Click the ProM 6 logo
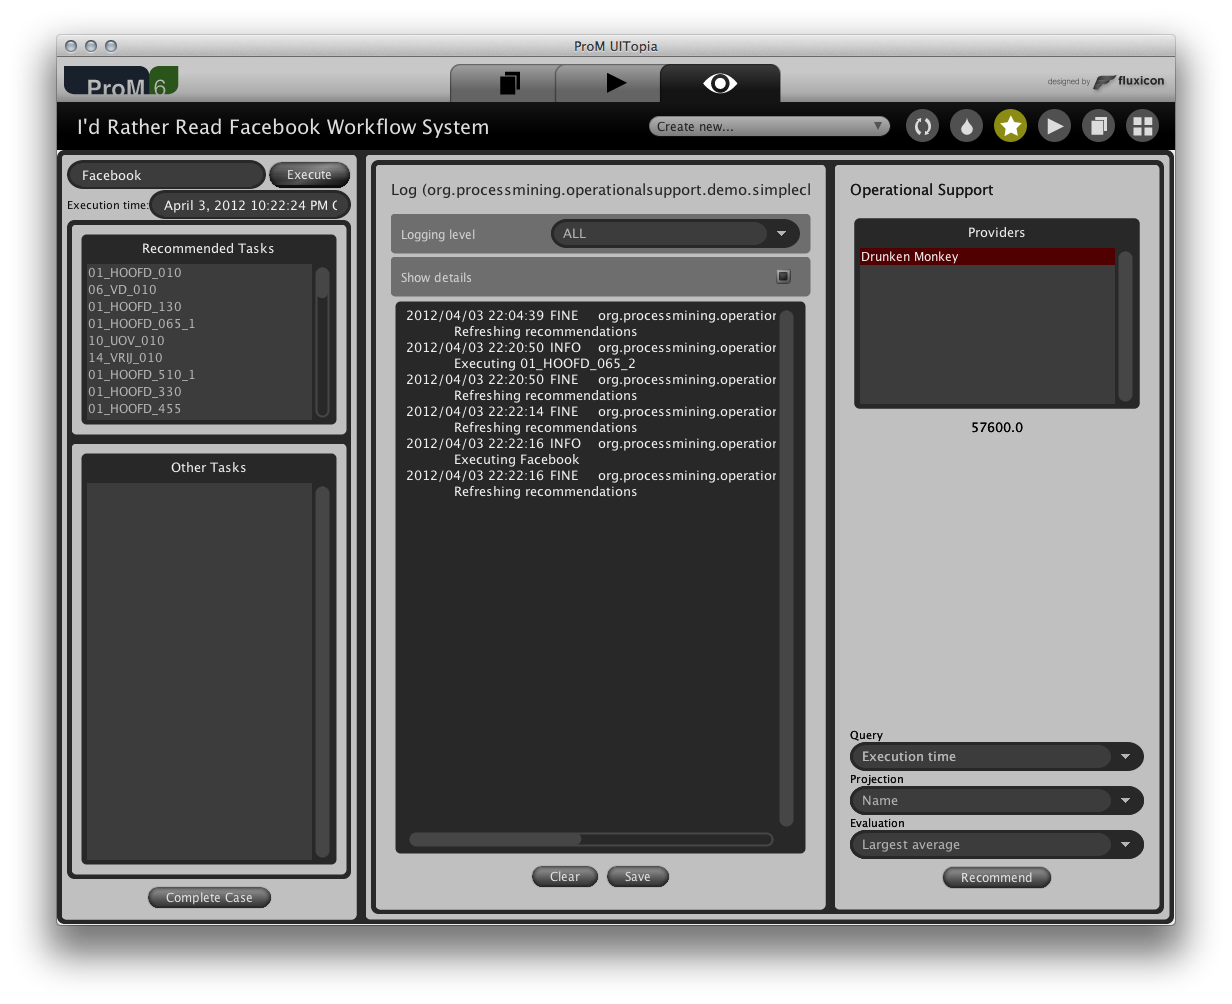1232x1004 pixels. [121, 81]
